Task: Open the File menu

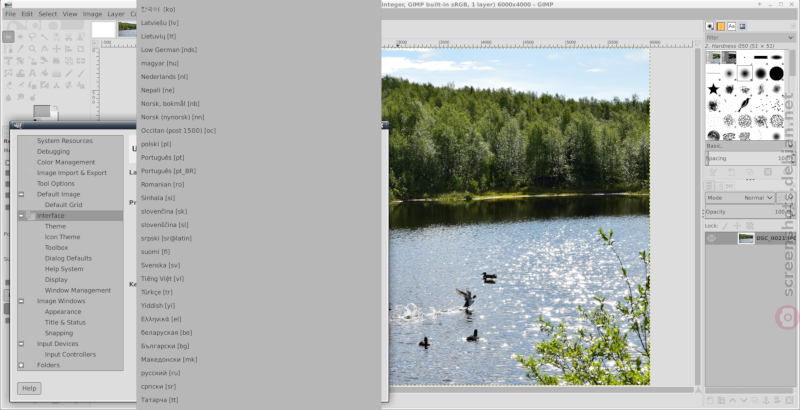Action: [x=10, y=14]
